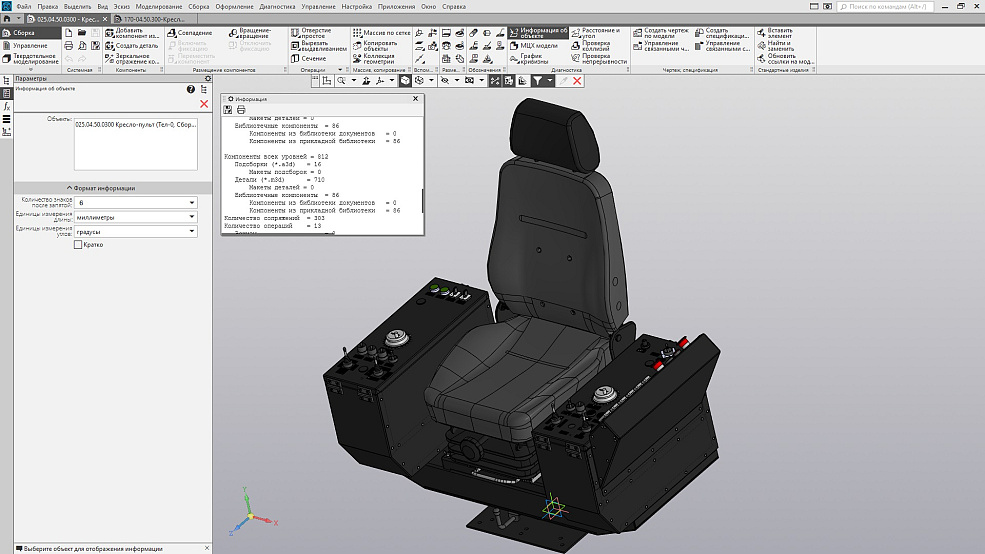
Task: Click the red X cancel icon in Параметры panel
Action: tap(204, 103)
